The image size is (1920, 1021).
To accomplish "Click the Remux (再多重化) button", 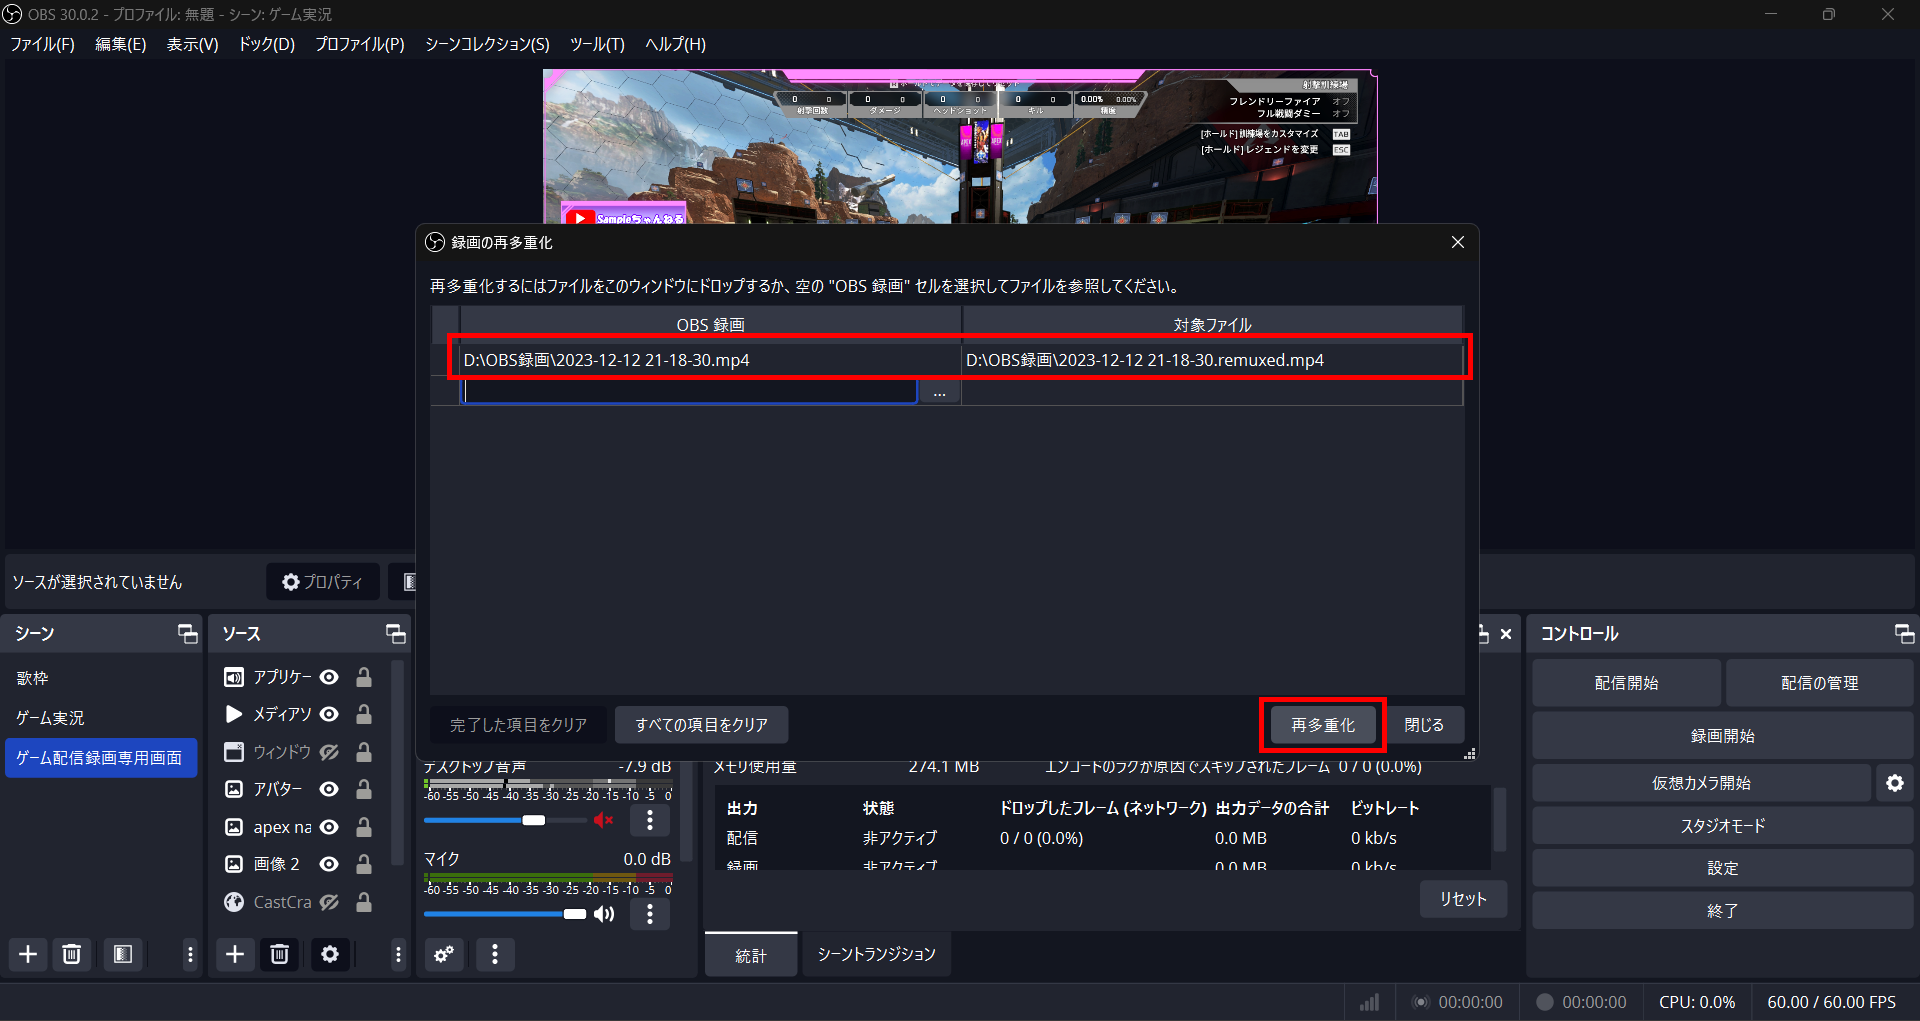I will click(1322, 725).
